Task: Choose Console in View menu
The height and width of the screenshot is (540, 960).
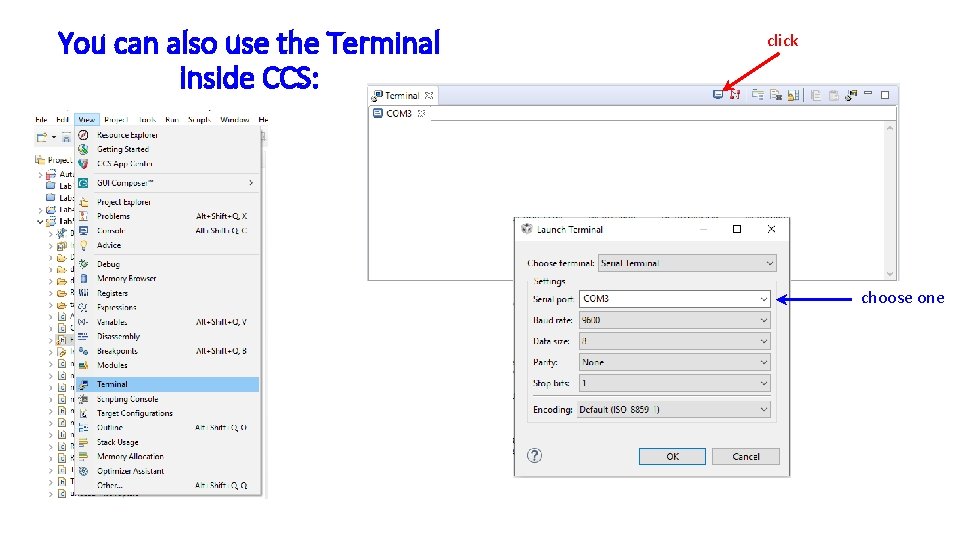Action: coord(168,230)
